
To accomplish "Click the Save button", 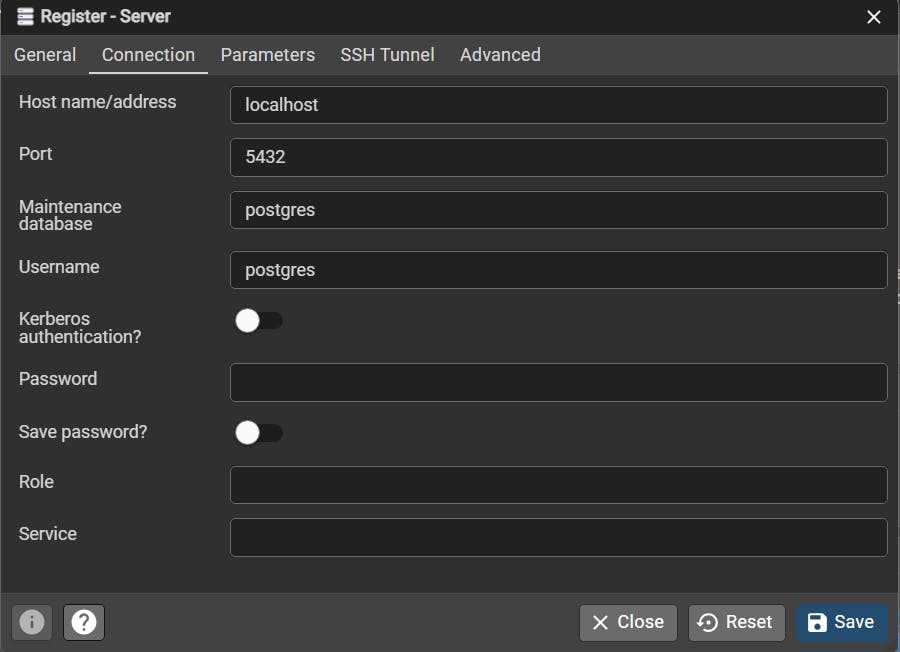I will 841,622.
